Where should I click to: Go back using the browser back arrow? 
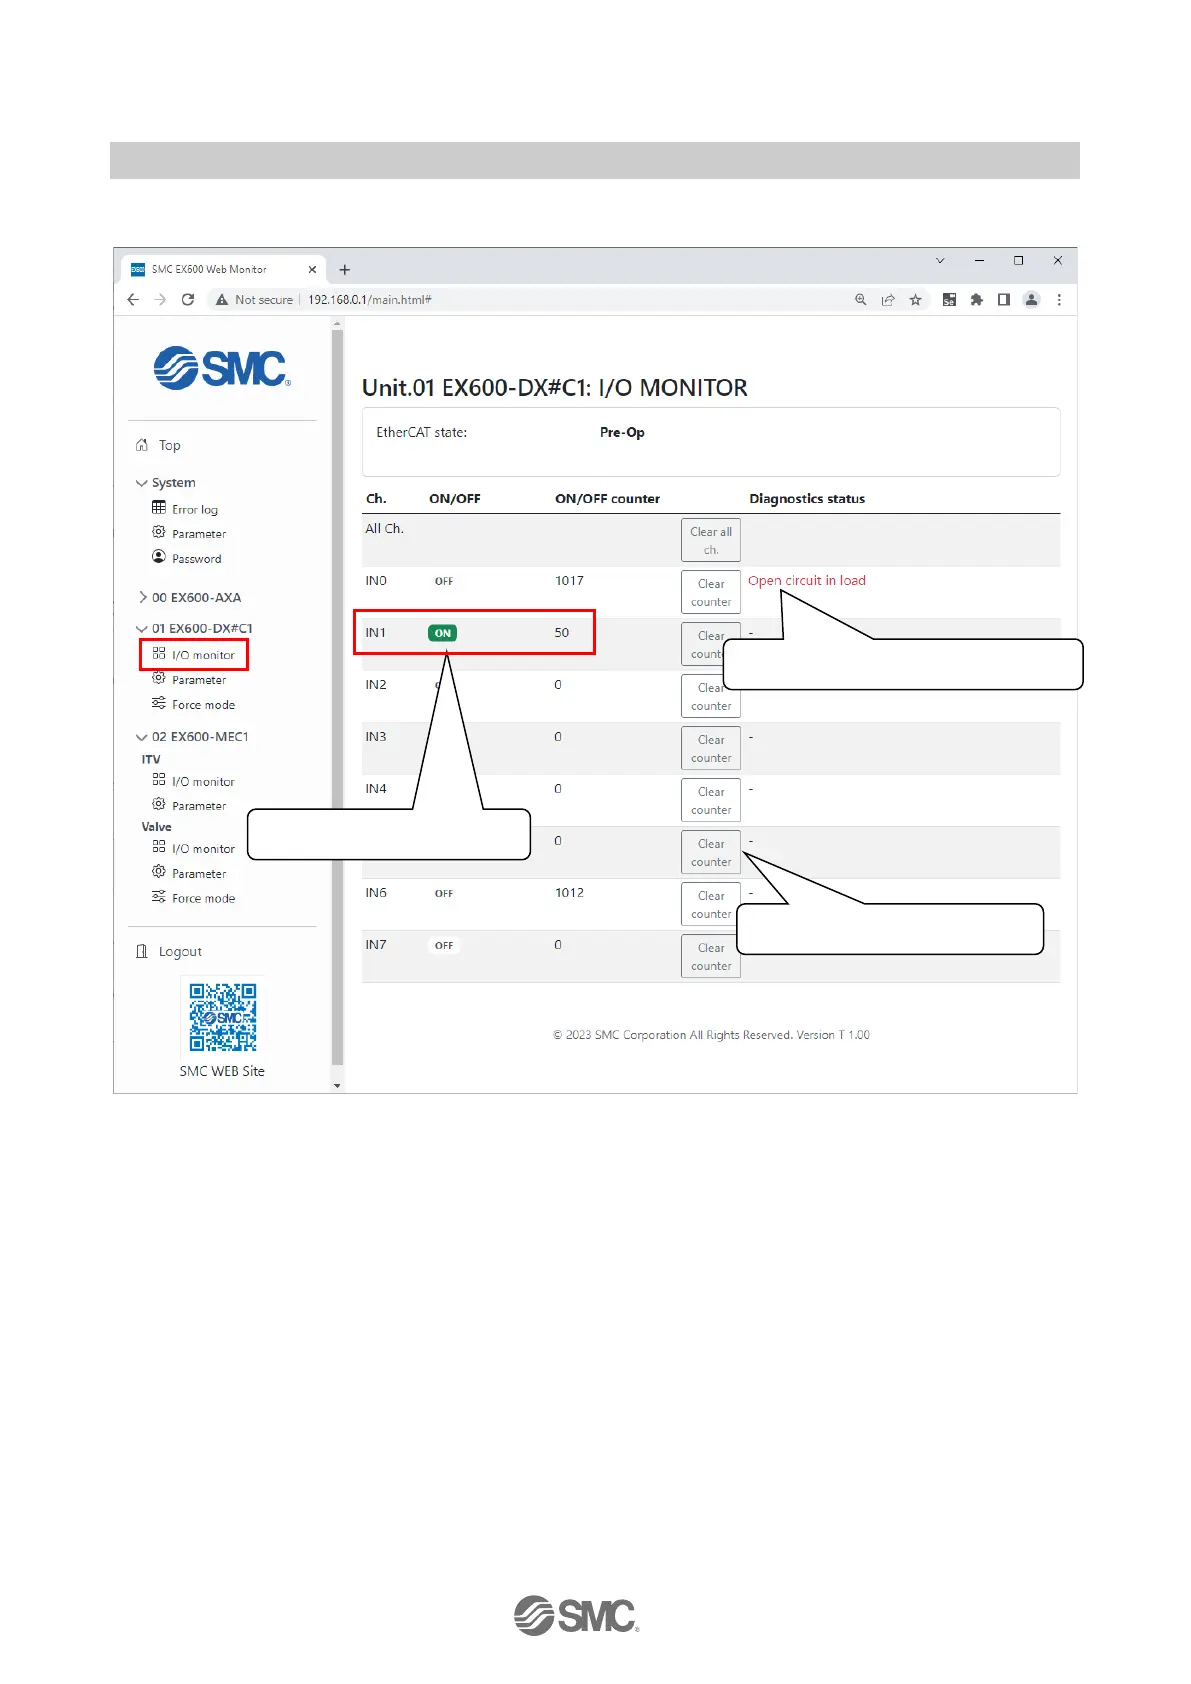pyautogui.click(x=133, y=299)
